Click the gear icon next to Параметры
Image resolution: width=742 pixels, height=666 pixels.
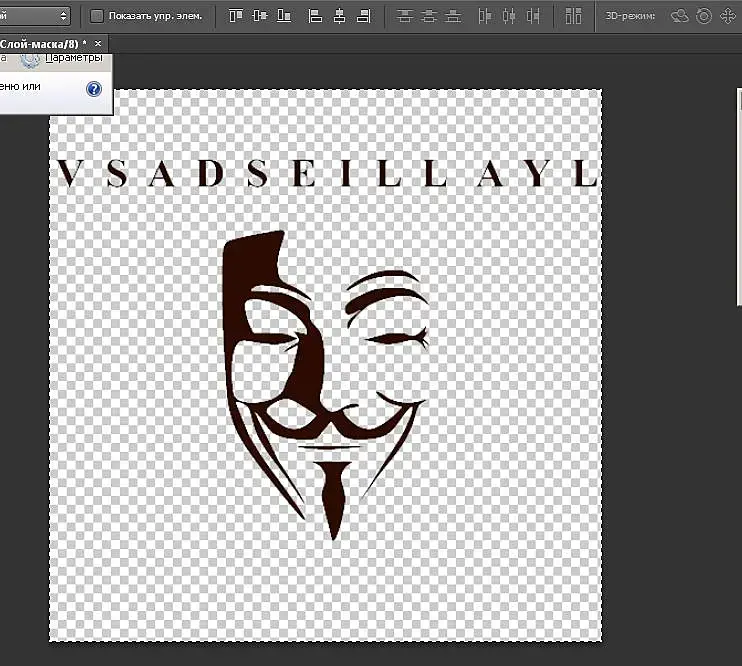click(x=30, y=60)
